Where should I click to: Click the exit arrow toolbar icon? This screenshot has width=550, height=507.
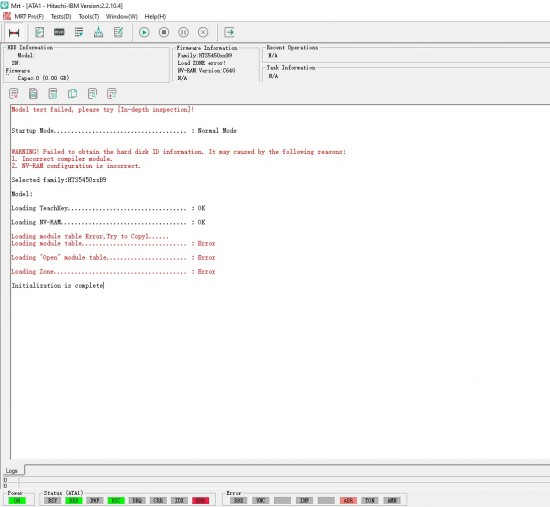(x=229, y=32)
